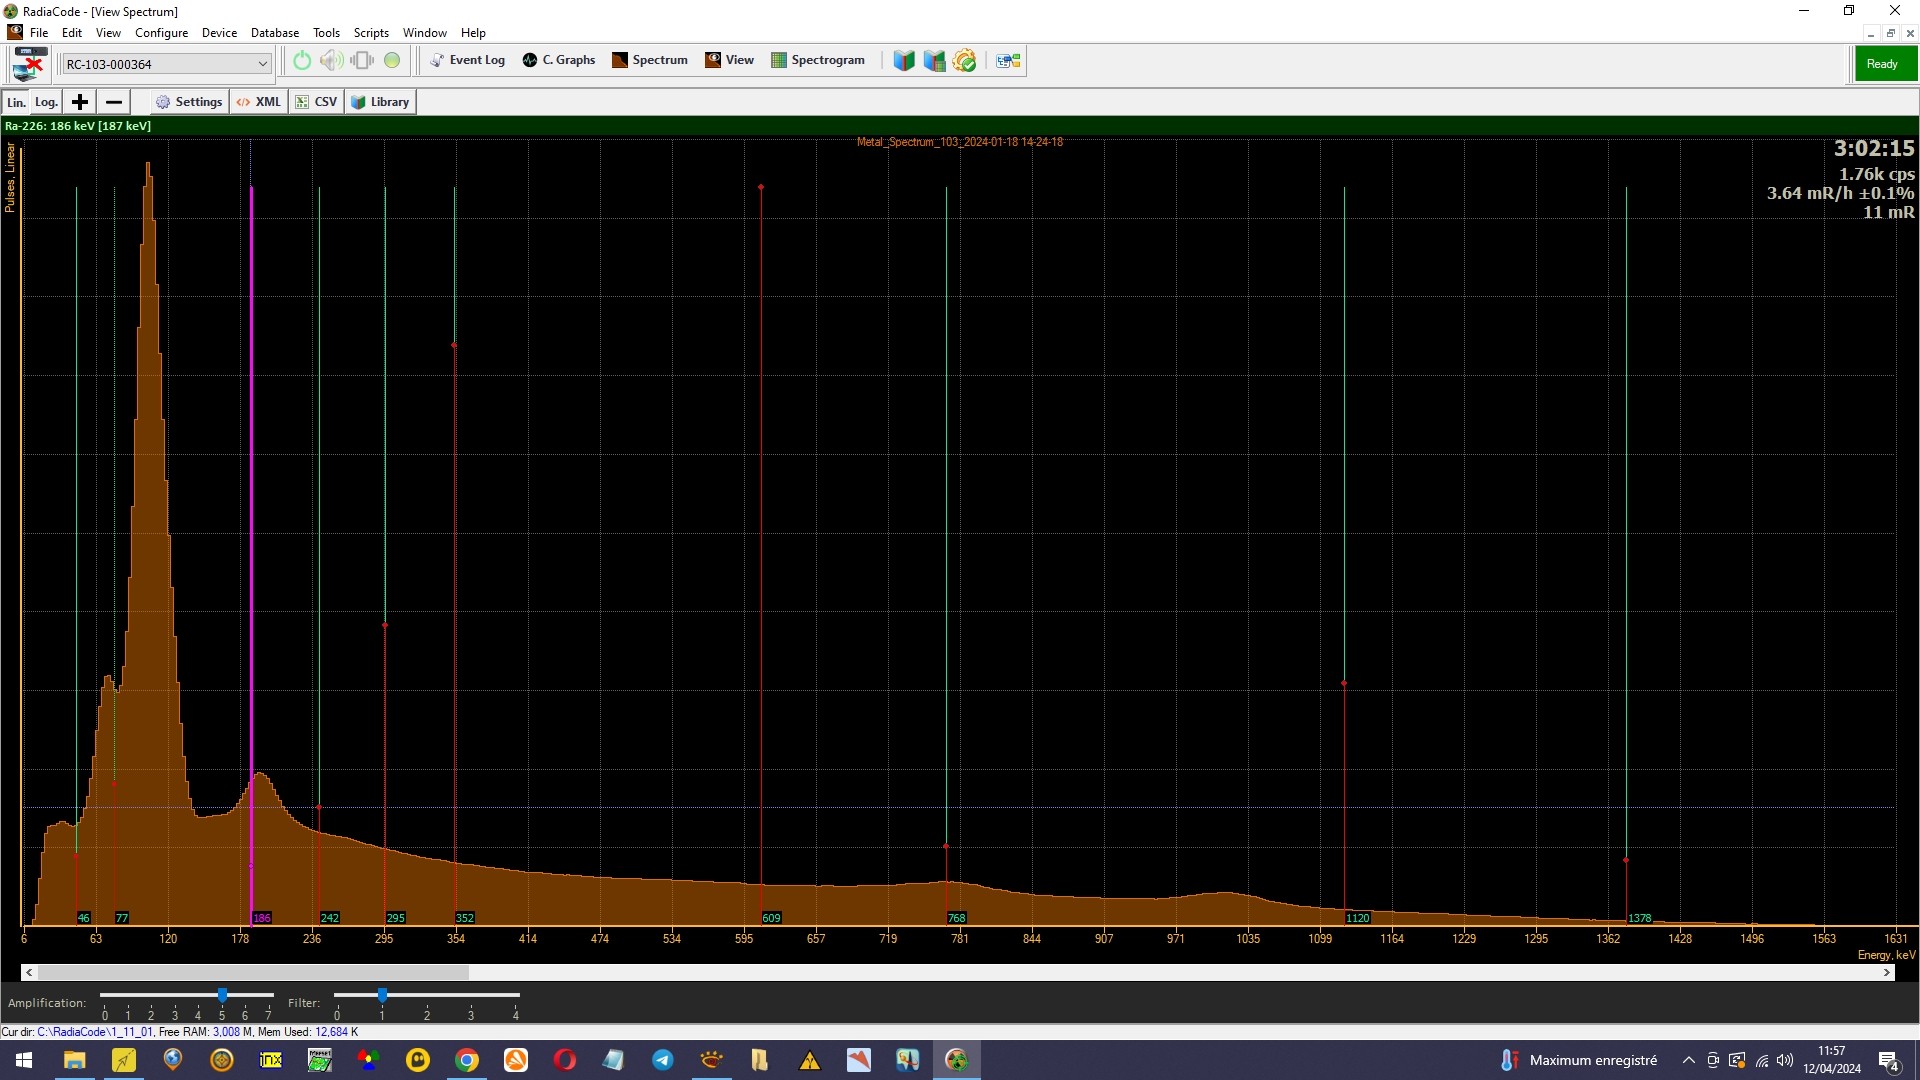The width and height of the screenshot is (1920, 1080).
Task: Click the 609 keV peak marker label
Action: 771,918
